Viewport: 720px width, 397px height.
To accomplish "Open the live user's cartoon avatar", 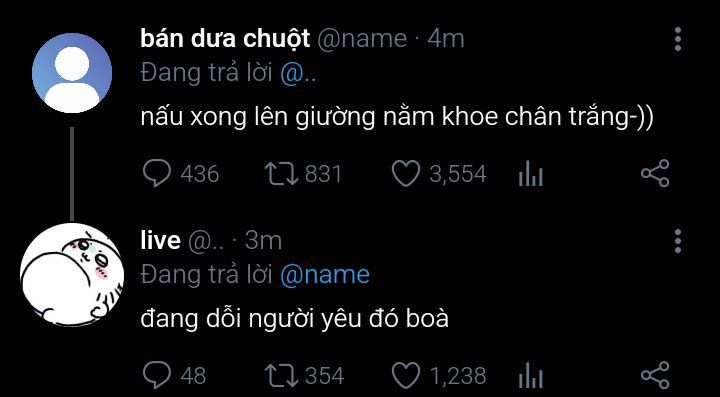I will 72,274.
